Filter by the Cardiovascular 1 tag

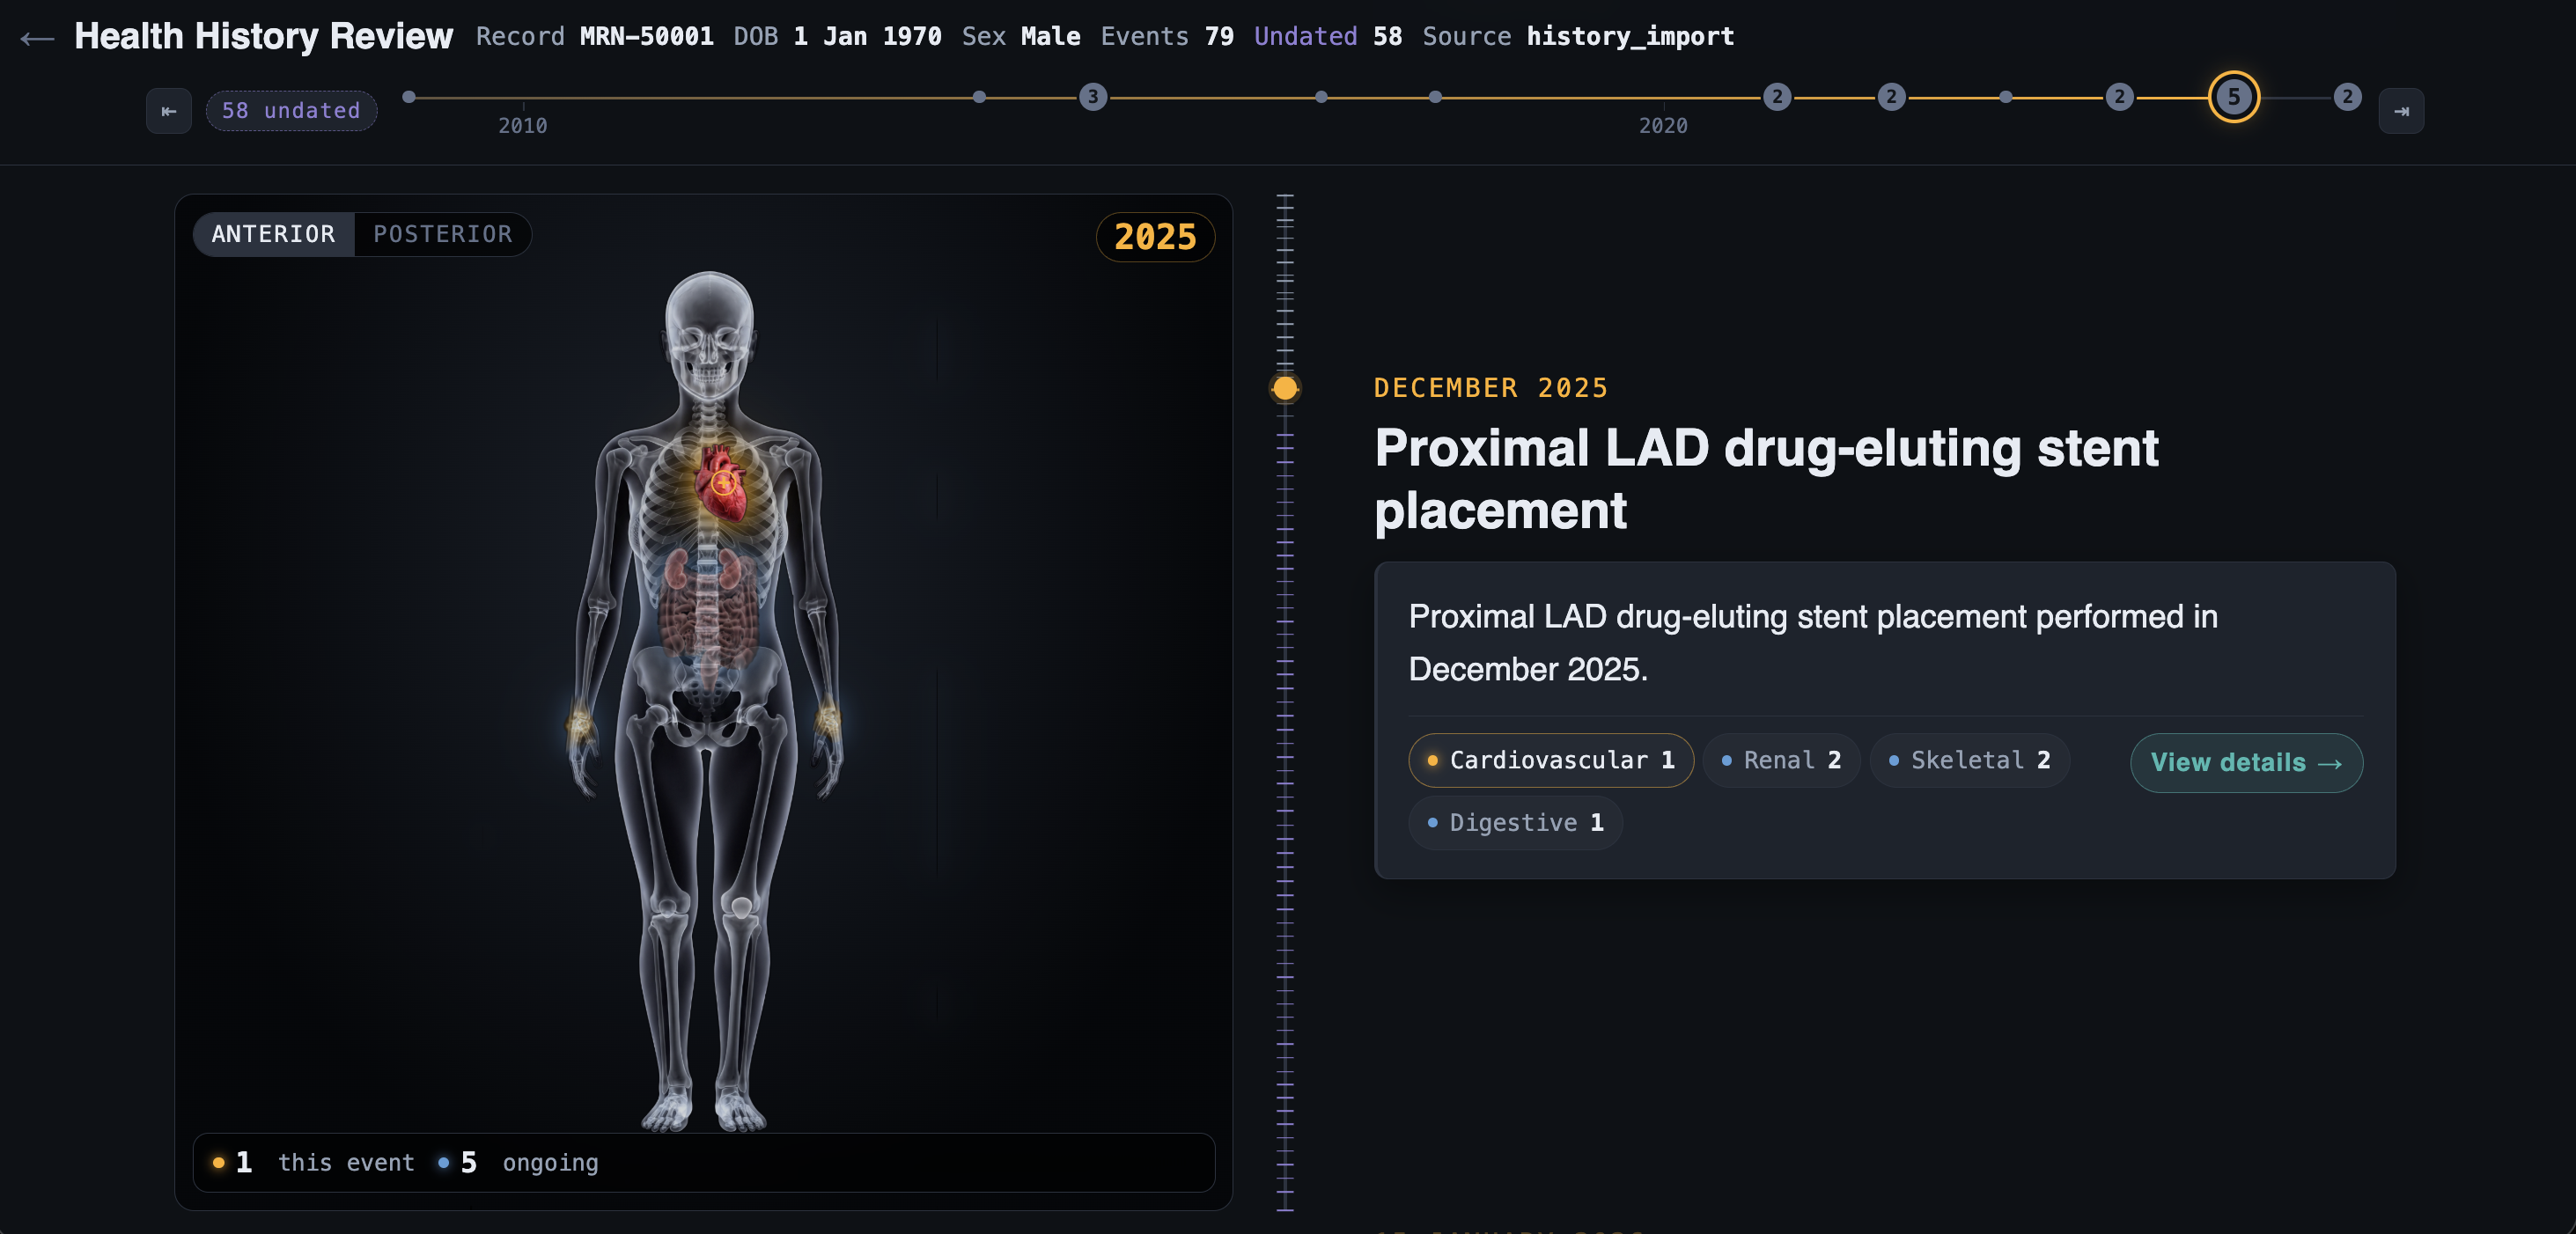(x=1551, y=761)
